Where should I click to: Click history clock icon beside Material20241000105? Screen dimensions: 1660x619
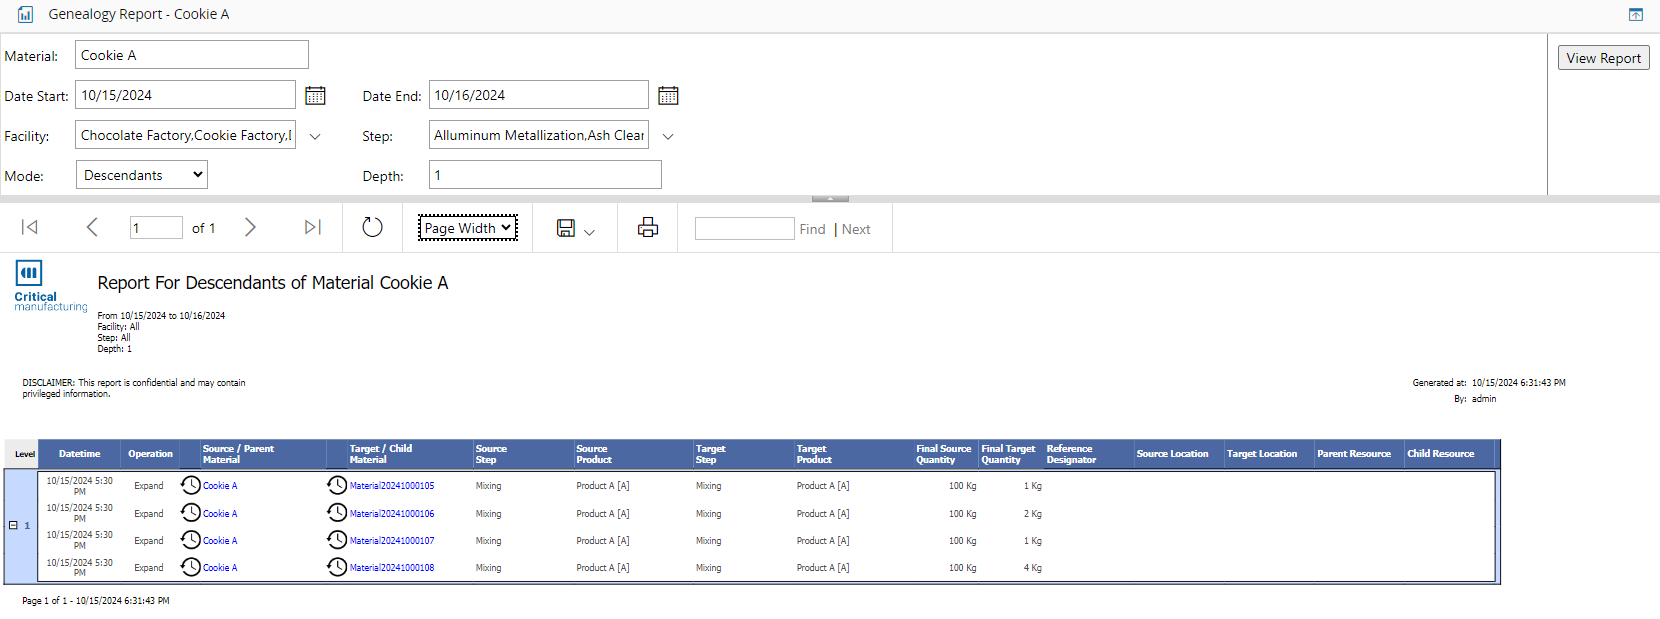click(x=337, y=486)
